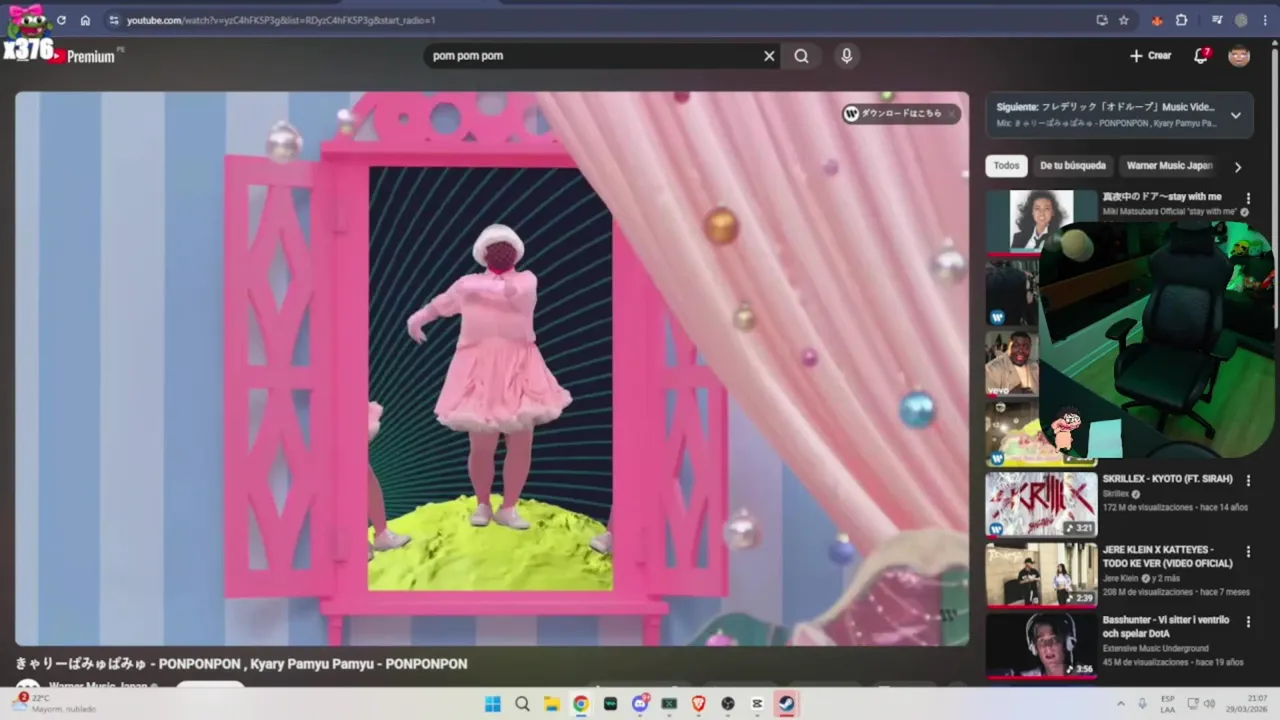
Task: Open JERE KLEIN X KATTEYES video title
Action: tap(1167, 556)
